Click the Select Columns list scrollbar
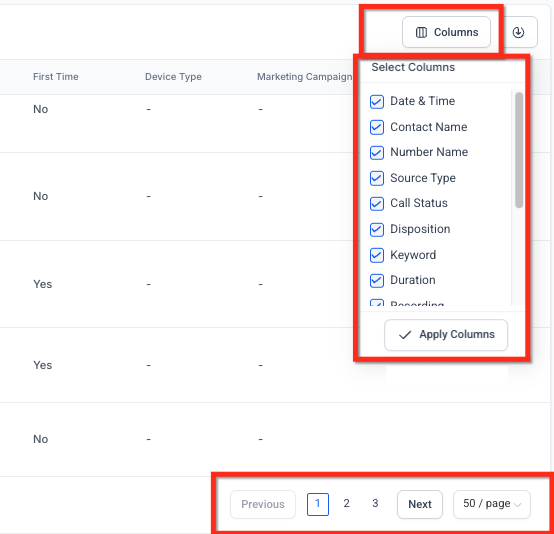 click(x=519, y=150)
